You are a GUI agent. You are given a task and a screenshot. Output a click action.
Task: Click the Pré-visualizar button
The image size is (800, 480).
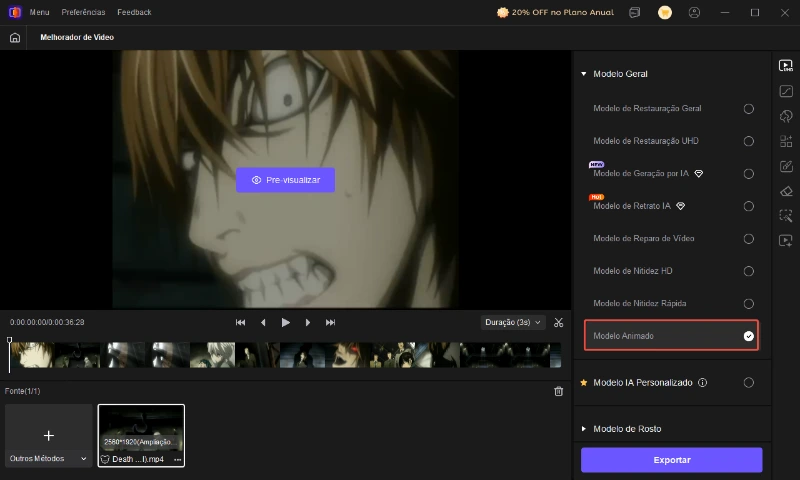tap(286, 180)
